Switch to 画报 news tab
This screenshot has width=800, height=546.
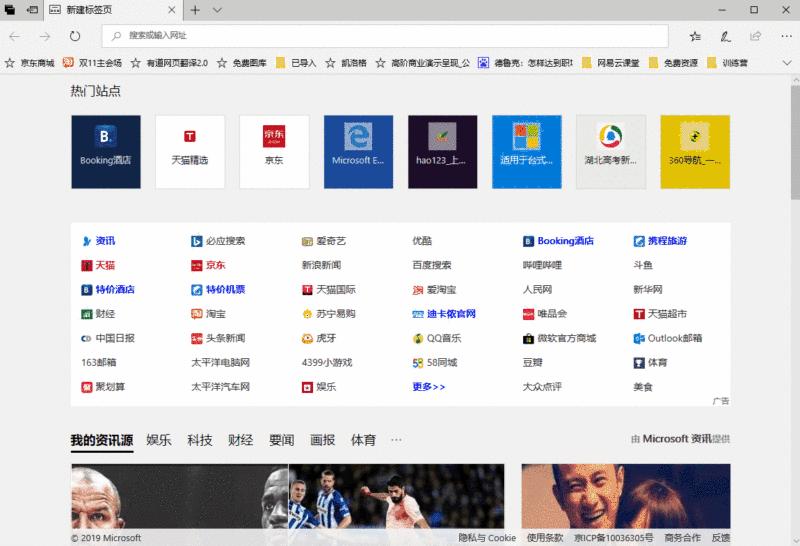(322, 440)
